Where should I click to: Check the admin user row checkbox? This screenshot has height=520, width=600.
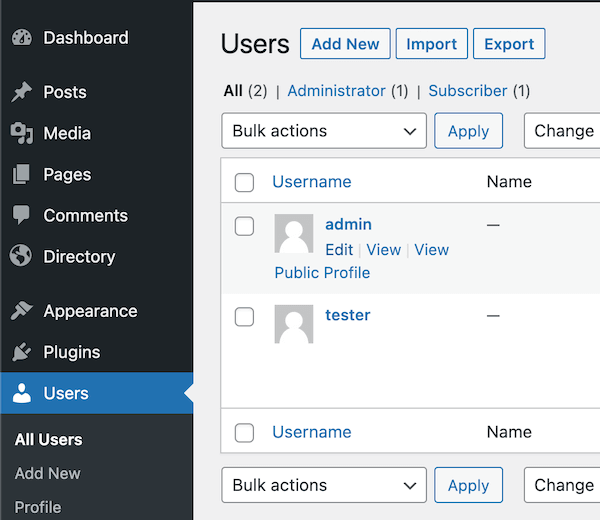(244, 226)
